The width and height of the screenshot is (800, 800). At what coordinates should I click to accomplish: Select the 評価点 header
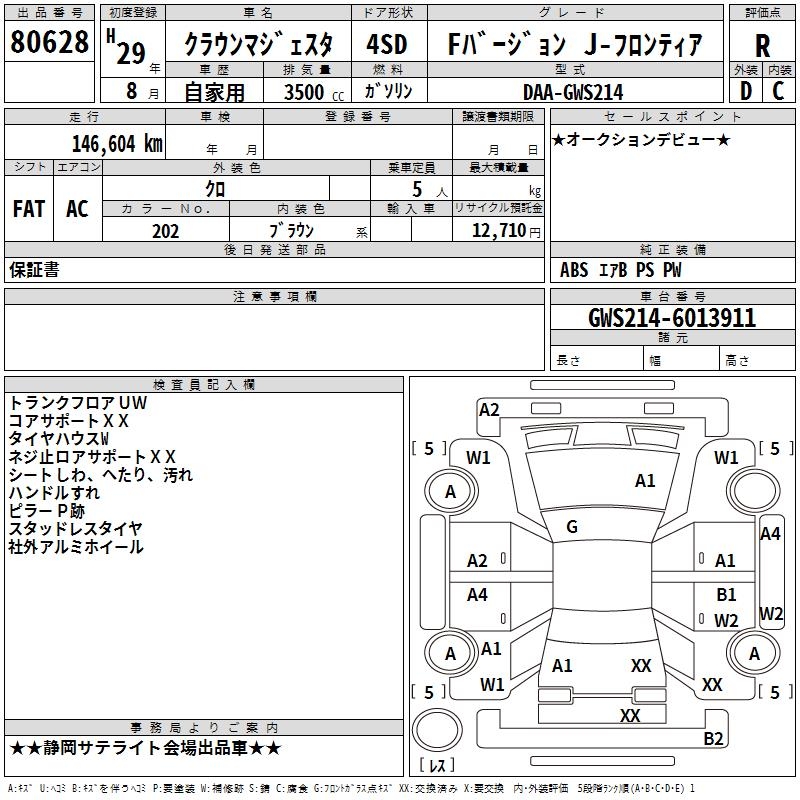[x=762, y=13]
